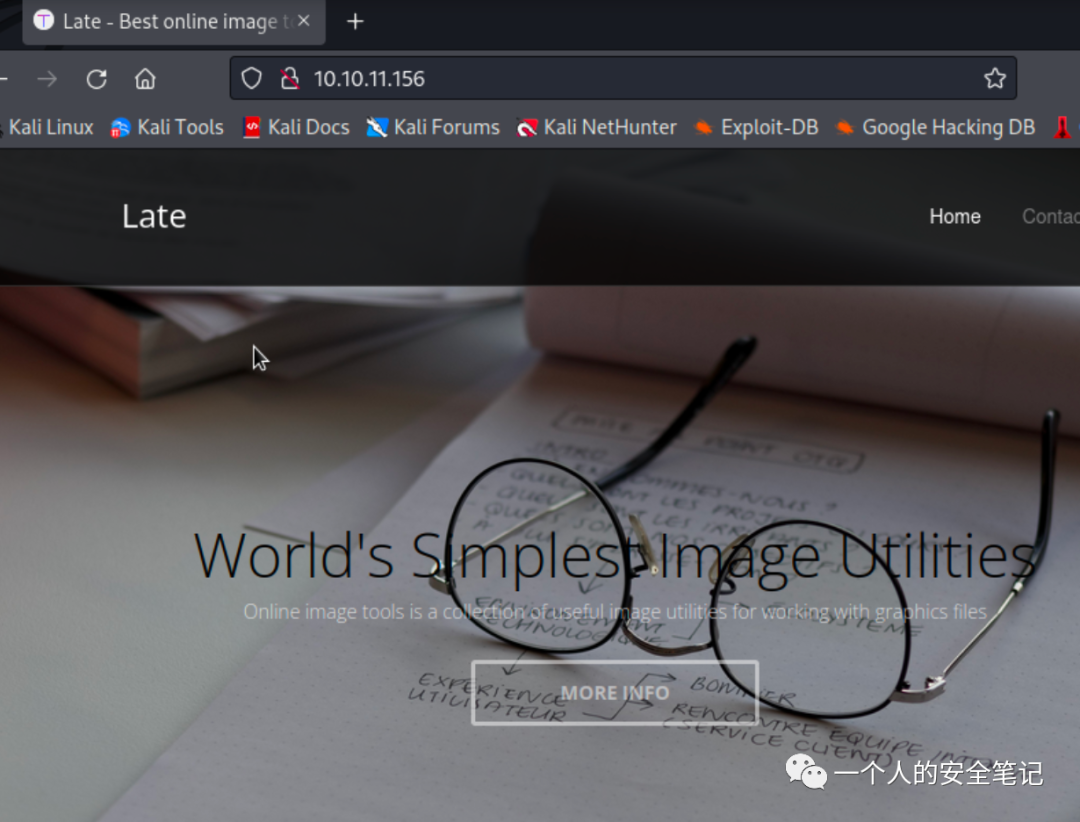Close the Late browser tab
This screenshot has width=1080, height=822.
click(304, 21)
